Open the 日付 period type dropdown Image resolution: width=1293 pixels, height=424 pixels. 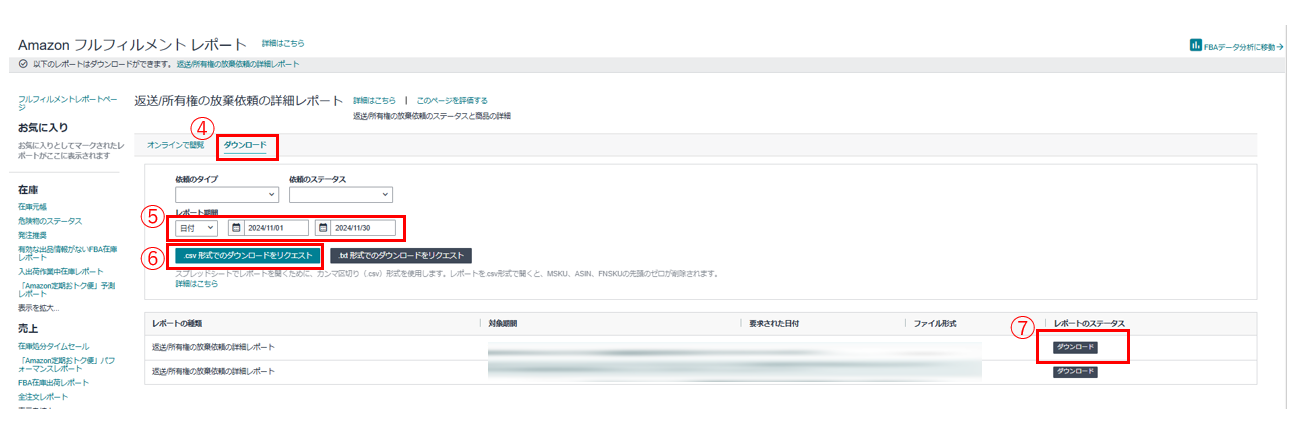point(196,228)
